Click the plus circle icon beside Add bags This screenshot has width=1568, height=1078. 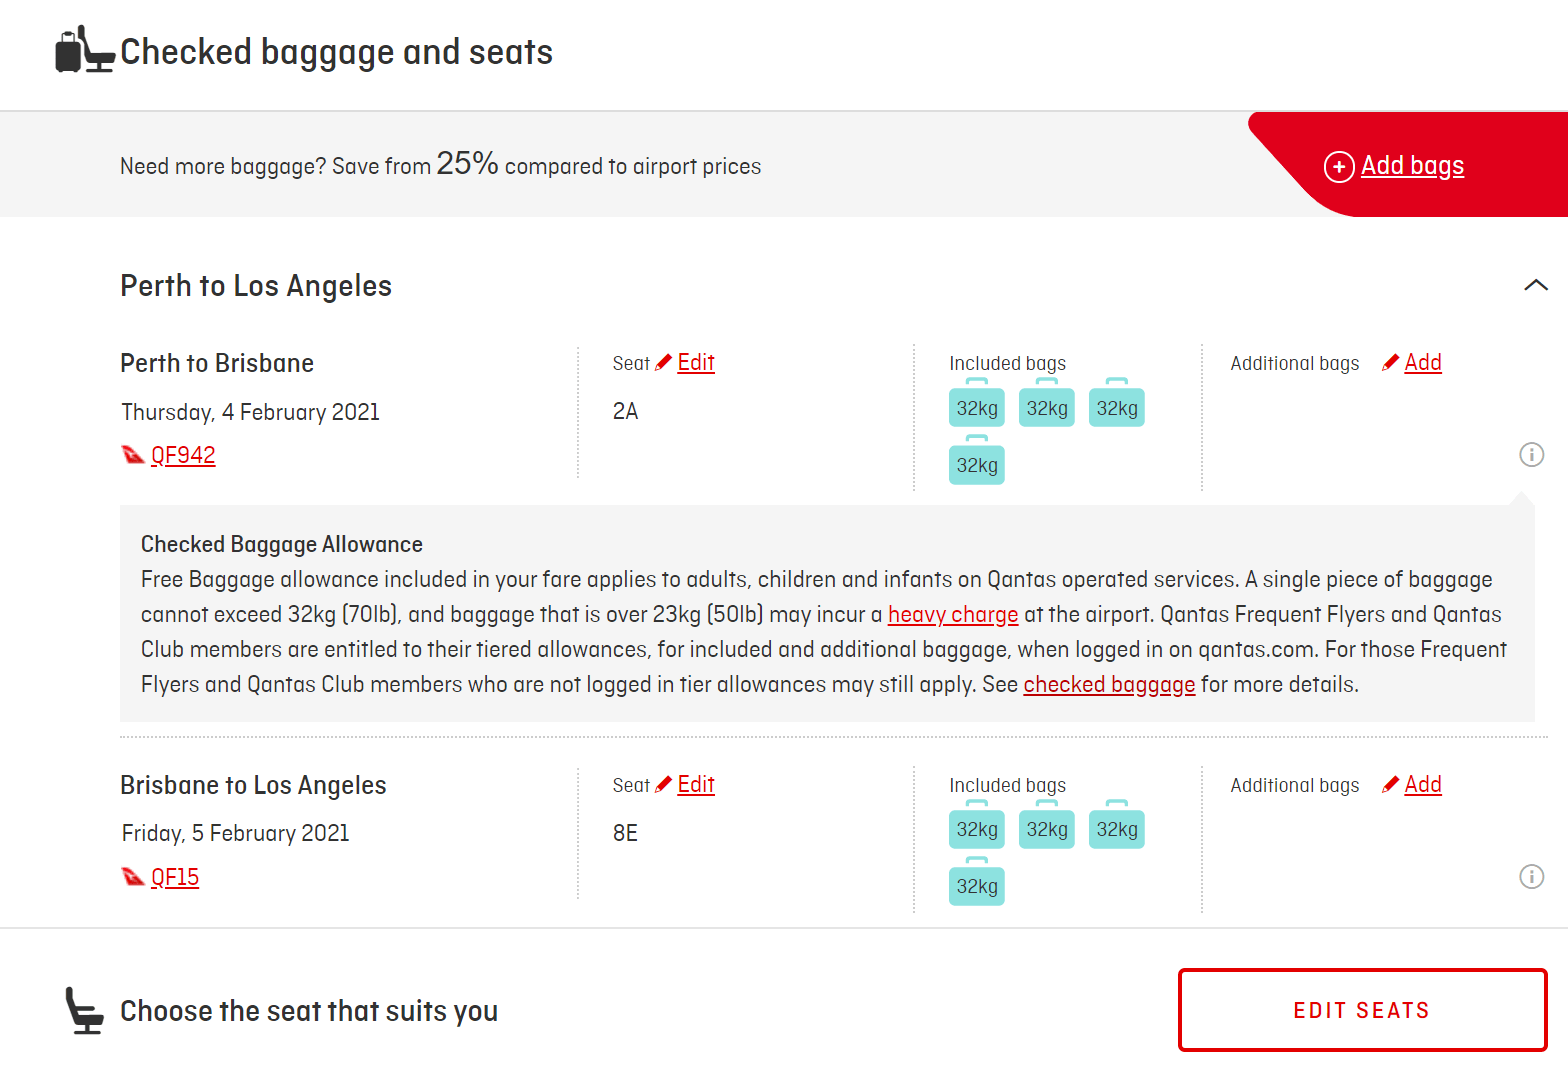[1339, 166]
